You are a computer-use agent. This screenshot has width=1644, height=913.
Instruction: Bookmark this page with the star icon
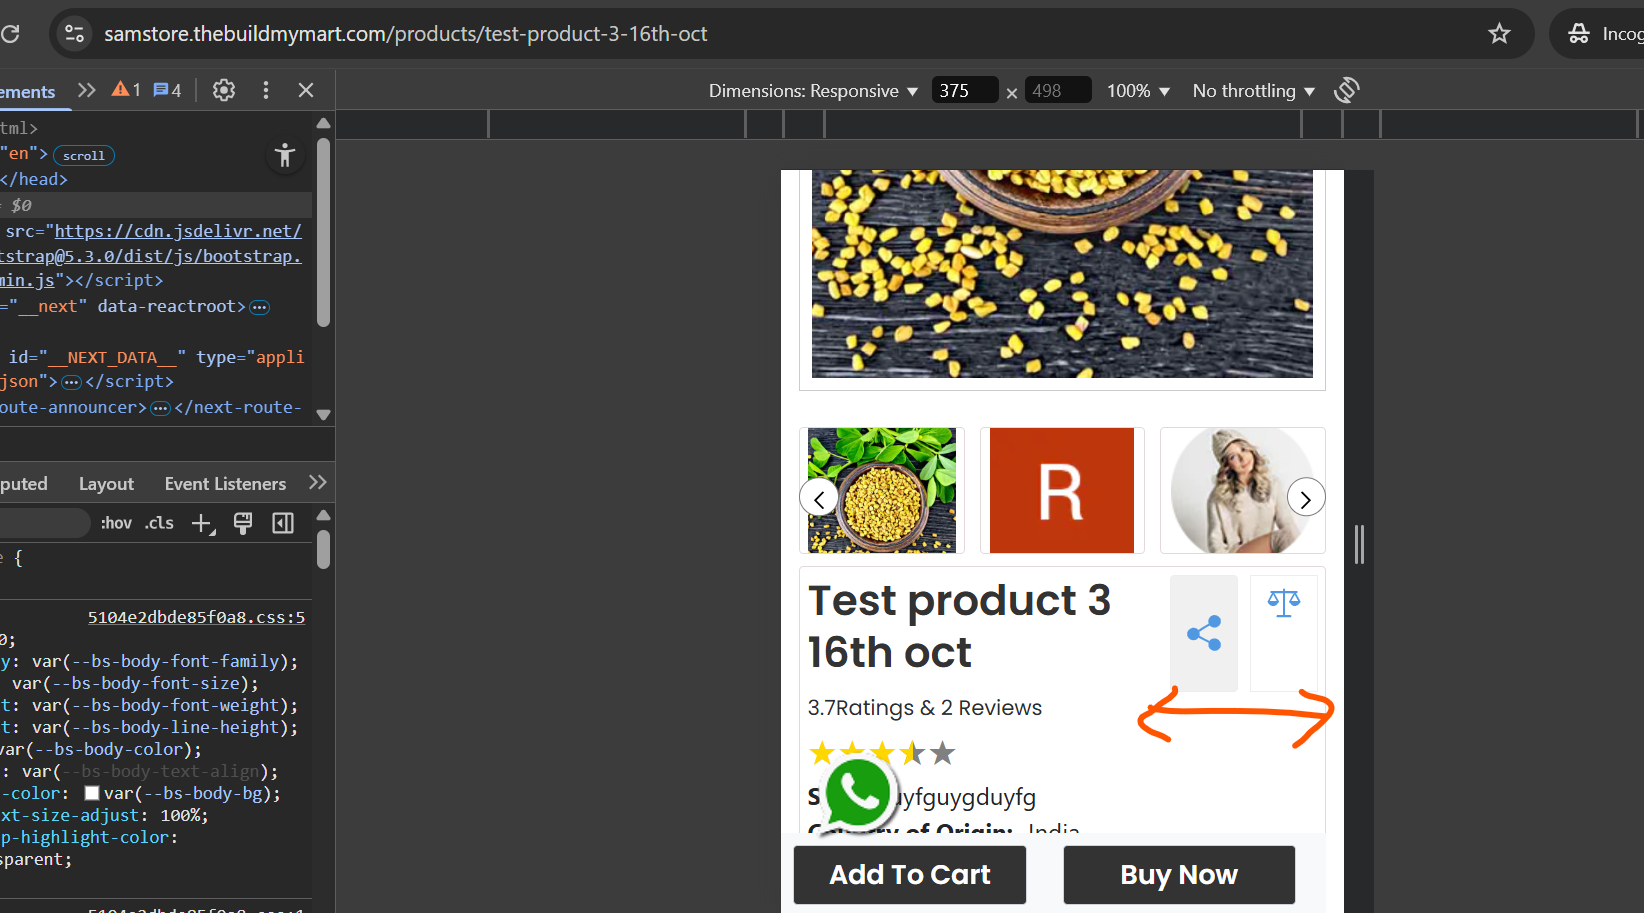tap(1499, 34)
